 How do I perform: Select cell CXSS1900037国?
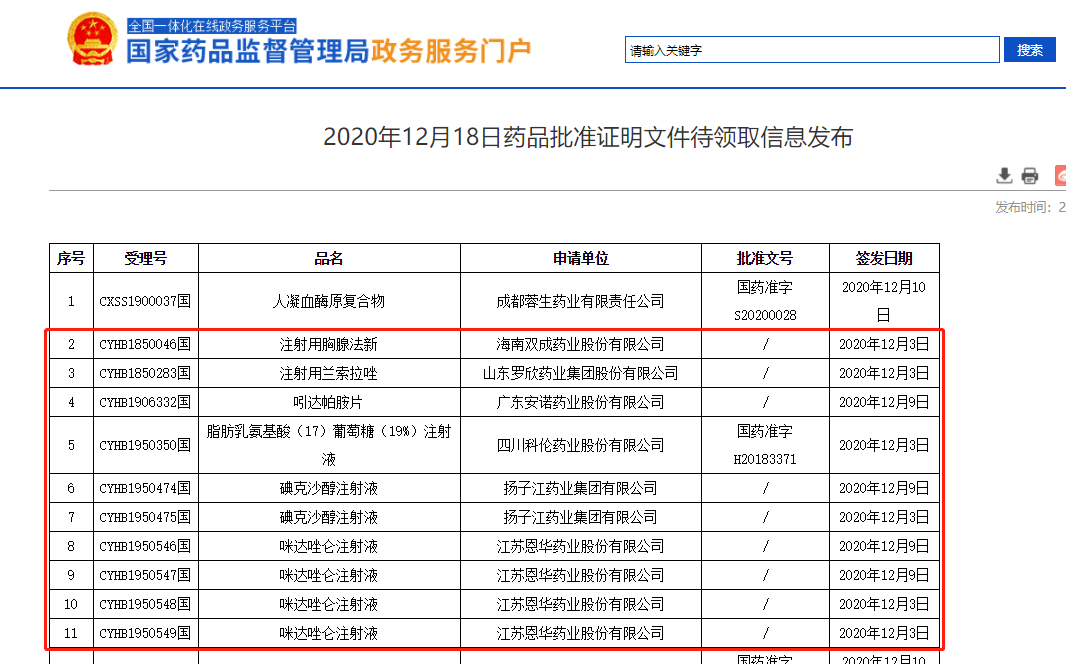pos(145,301)
